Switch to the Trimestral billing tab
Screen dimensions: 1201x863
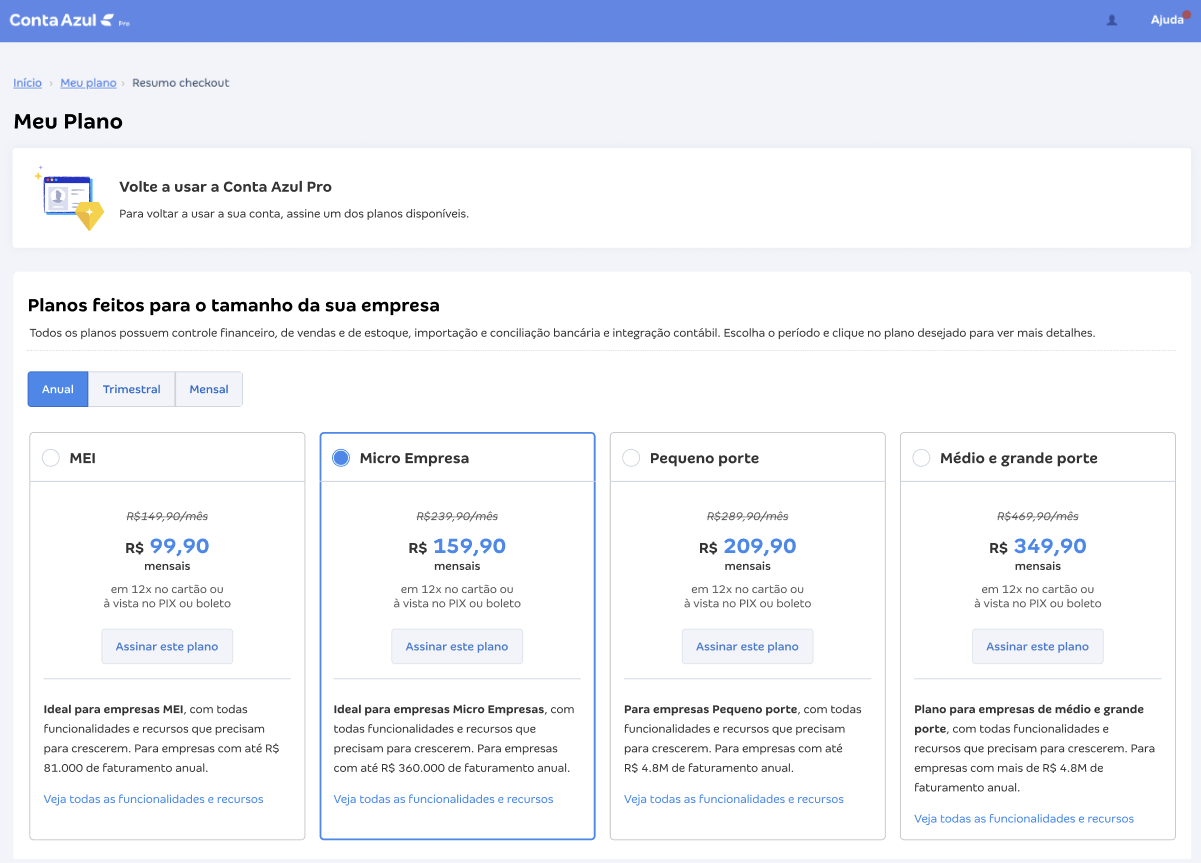point(132,389)
